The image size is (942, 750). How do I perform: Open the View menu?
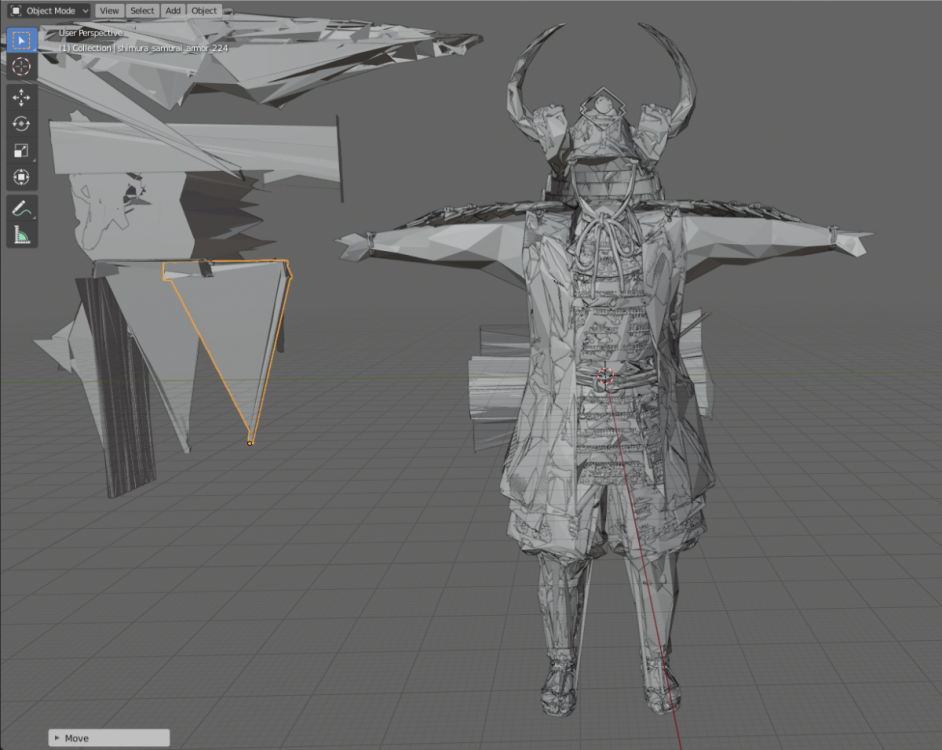pos(109,10)
